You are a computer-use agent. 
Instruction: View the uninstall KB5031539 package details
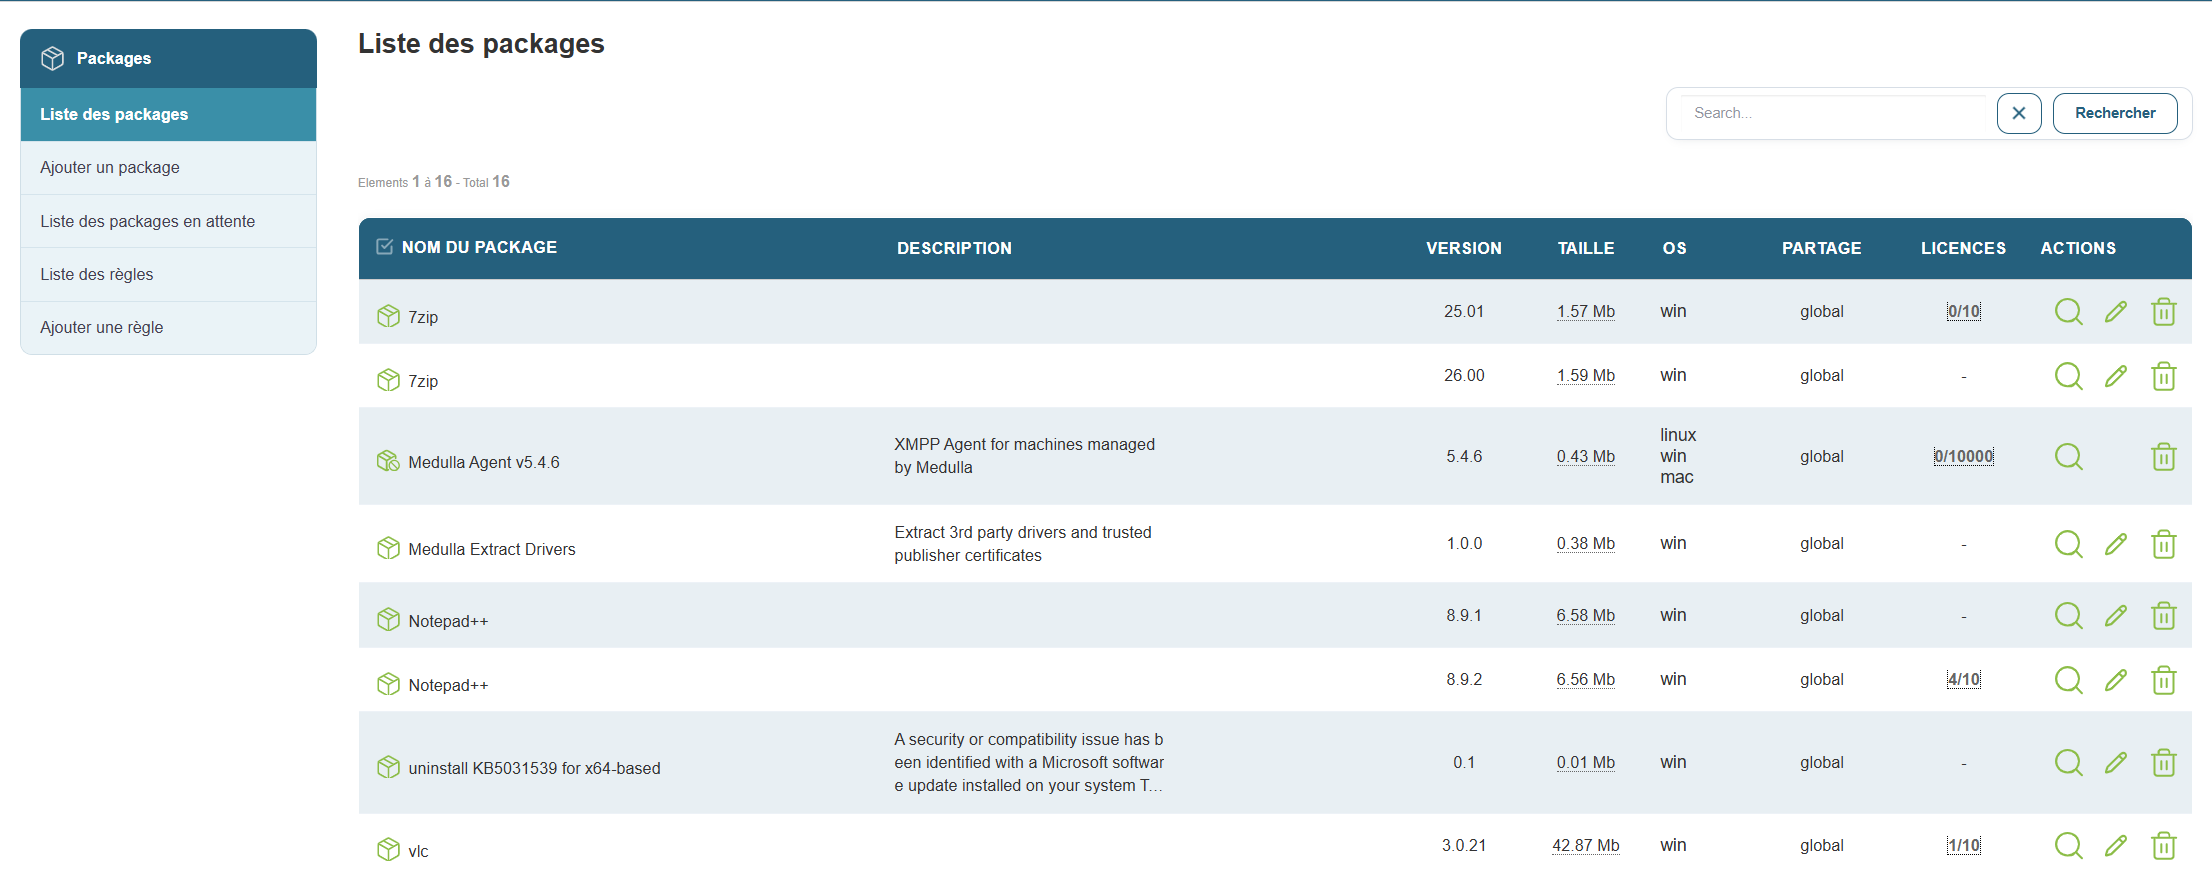click(2068, 763)
